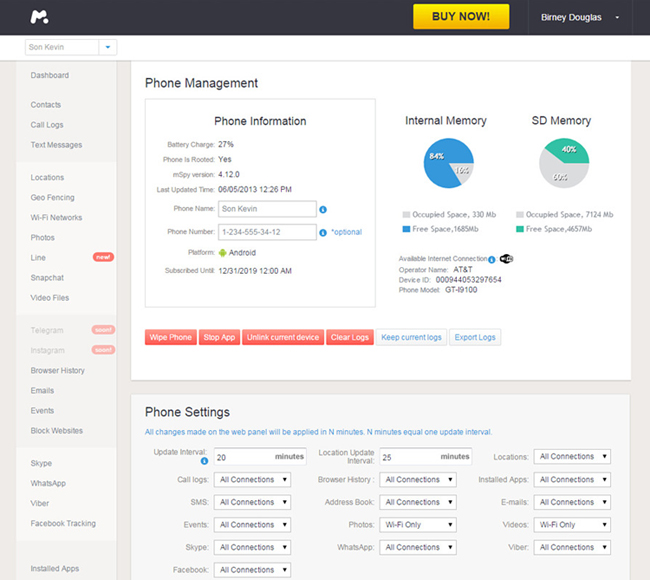The image size is (650, 580).
Task: Open the Call logs connection dropdown
Action: click(252, 480)
